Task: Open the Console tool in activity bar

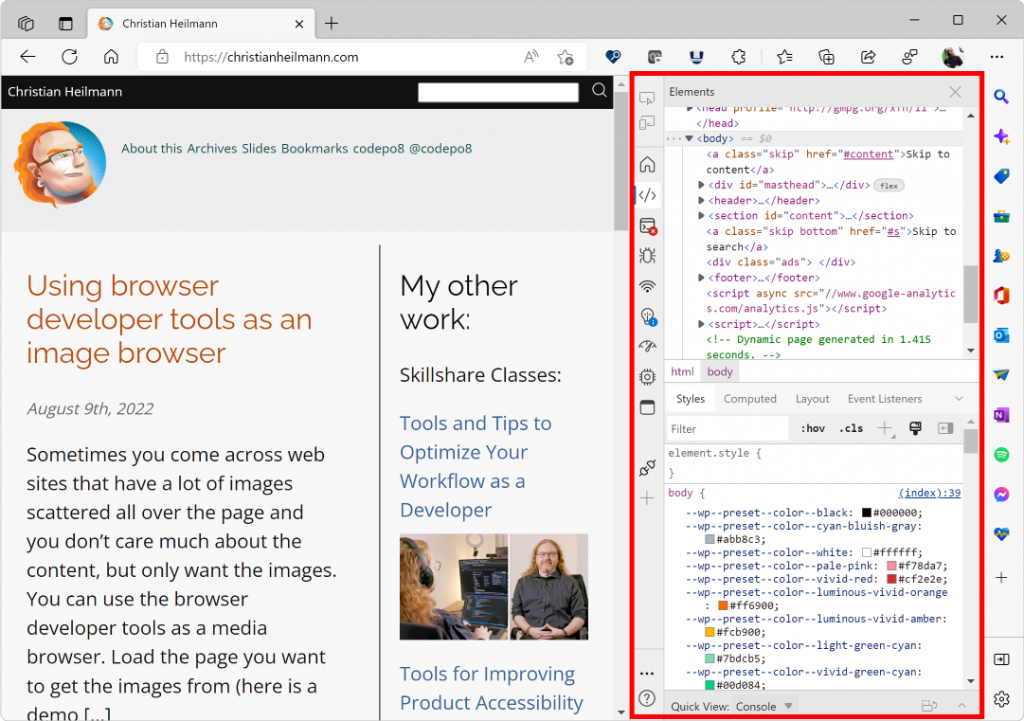Action: [x=647, y=226]
